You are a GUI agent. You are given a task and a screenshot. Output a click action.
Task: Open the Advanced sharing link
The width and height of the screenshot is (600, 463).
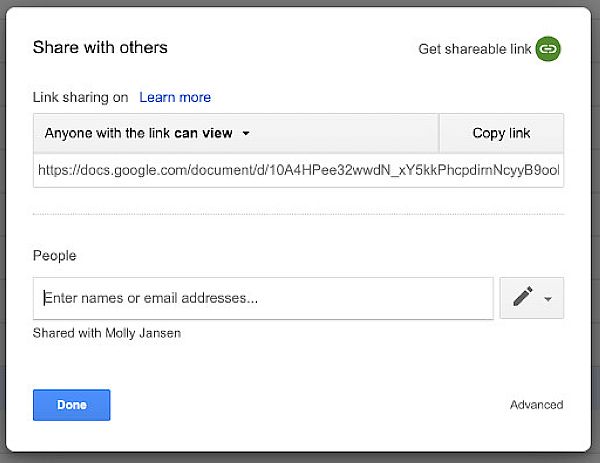536,405
